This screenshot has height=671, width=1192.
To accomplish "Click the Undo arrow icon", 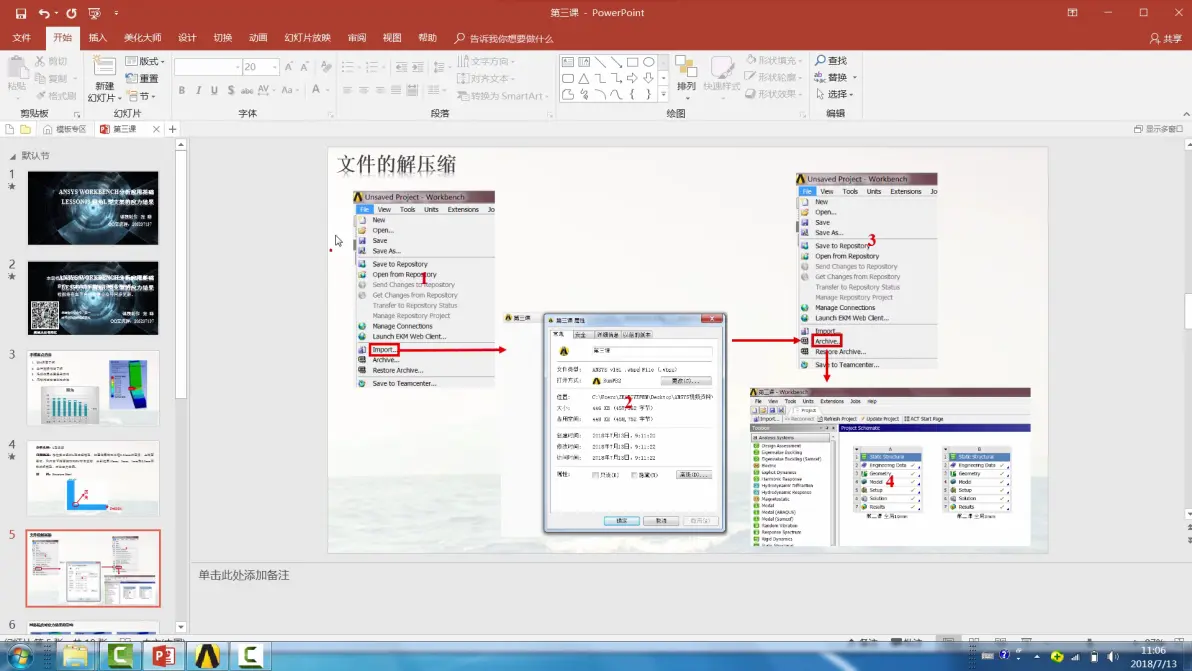I will [x=44, y=13].
